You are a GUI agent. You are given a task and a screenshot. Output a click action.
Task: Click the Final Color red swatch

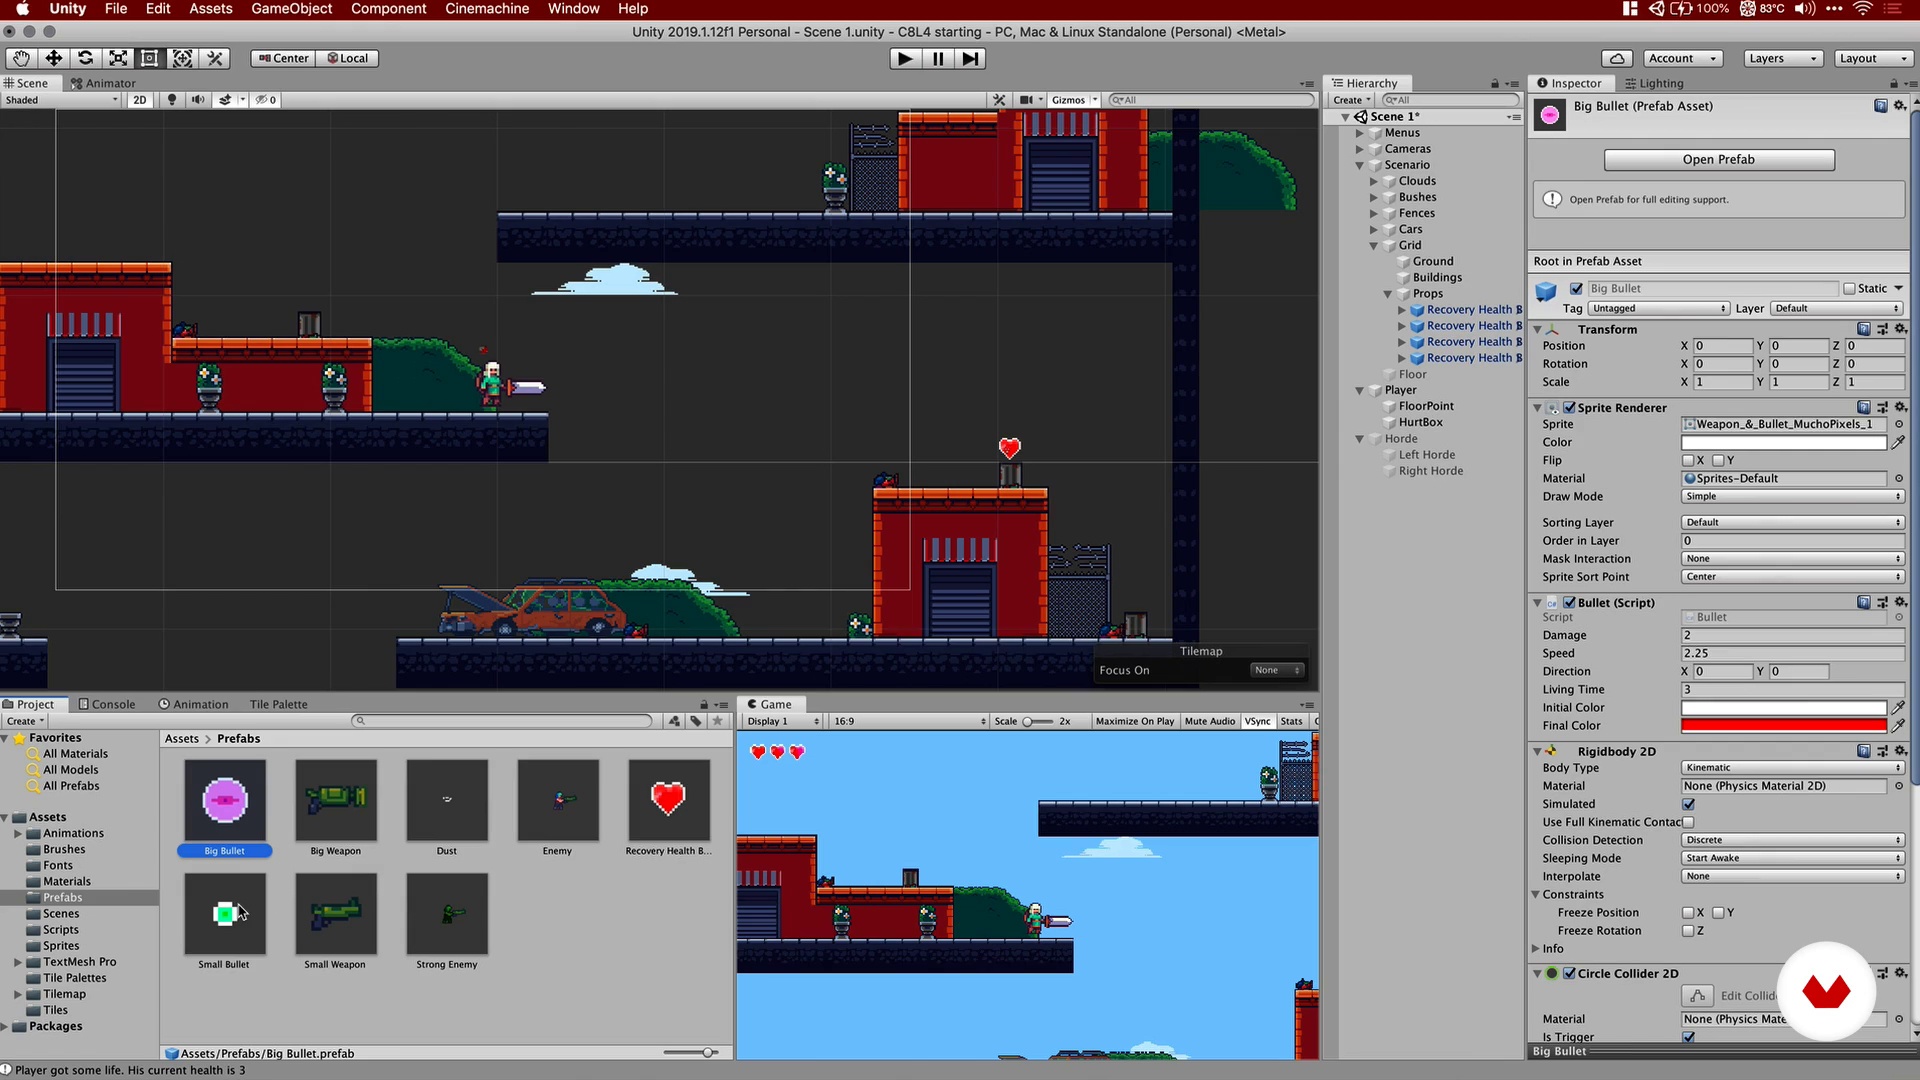(1783, 726)
